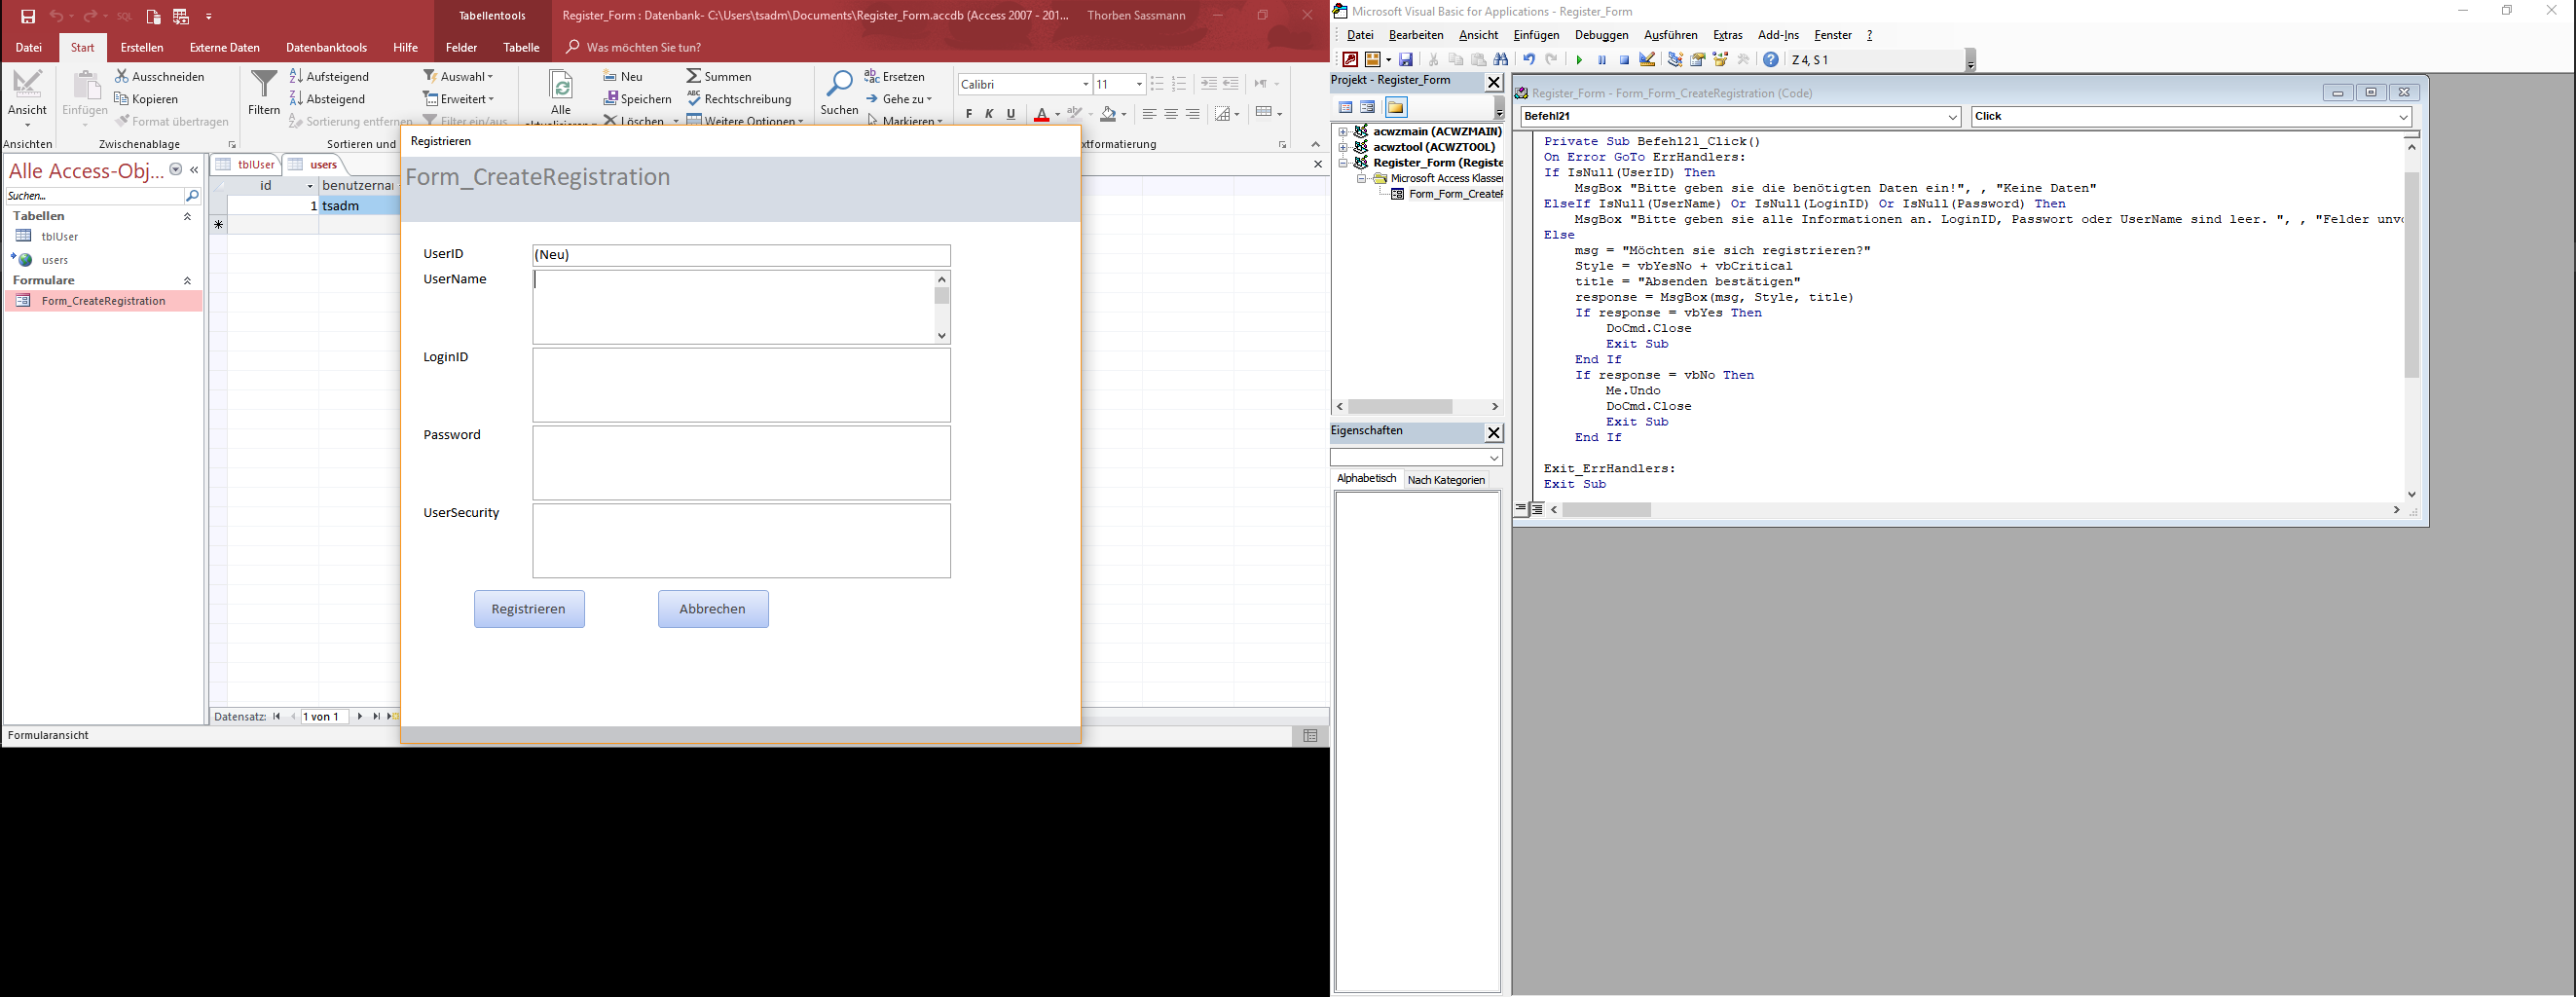
Task: Click into the LoginID text field
Action: 741,385
